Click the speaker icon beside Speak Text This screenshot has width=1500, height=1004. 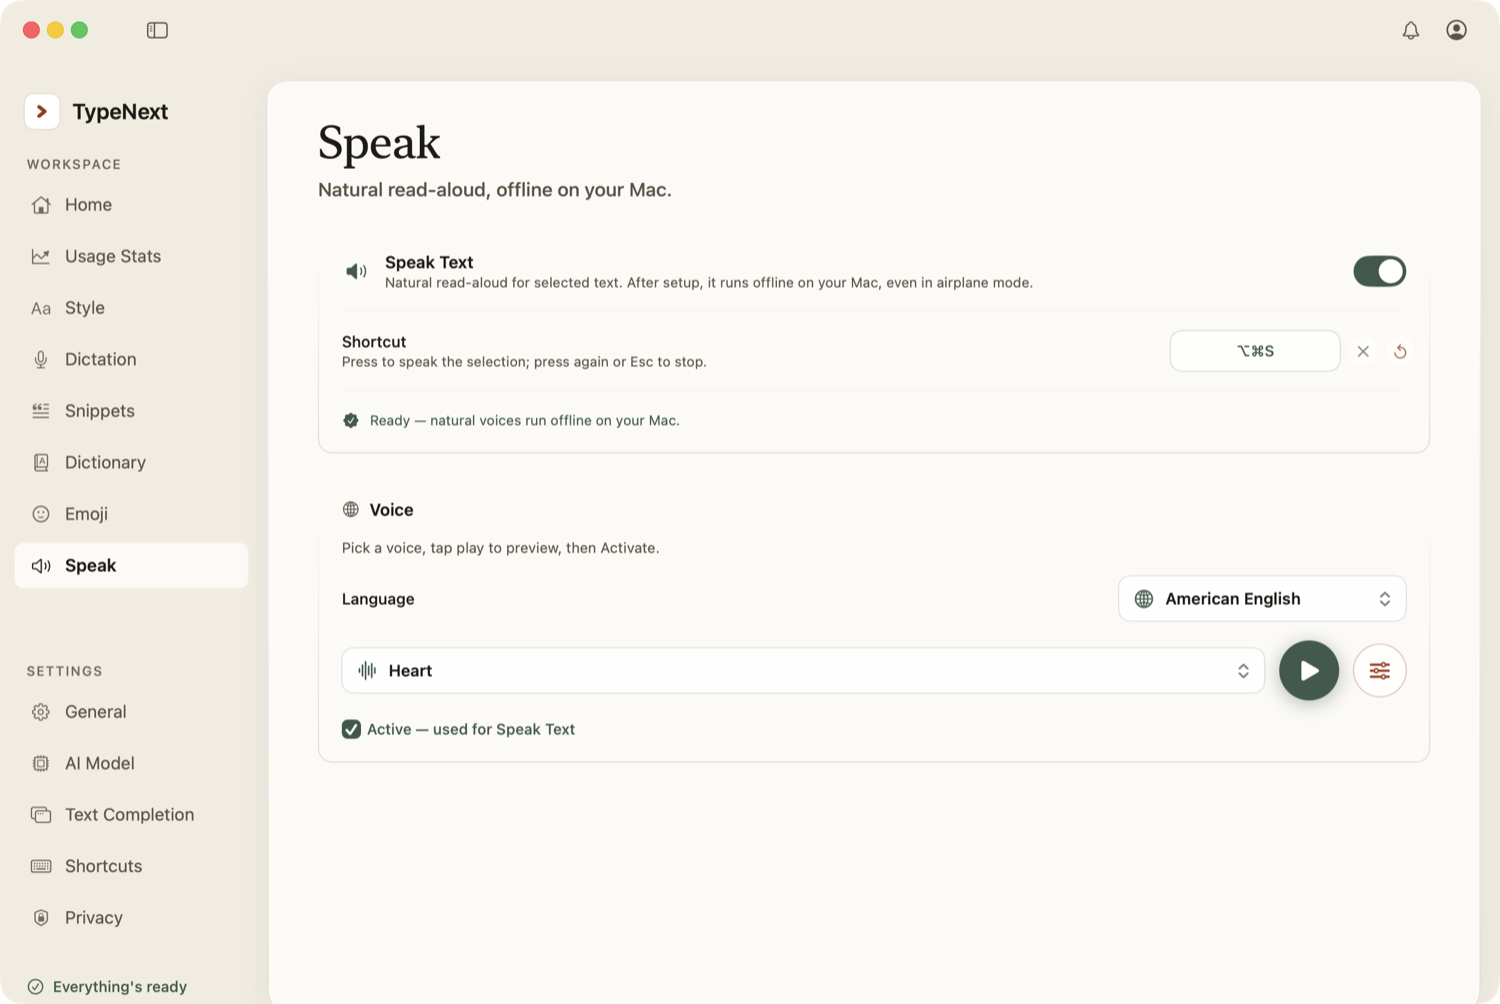pos(356,271)
